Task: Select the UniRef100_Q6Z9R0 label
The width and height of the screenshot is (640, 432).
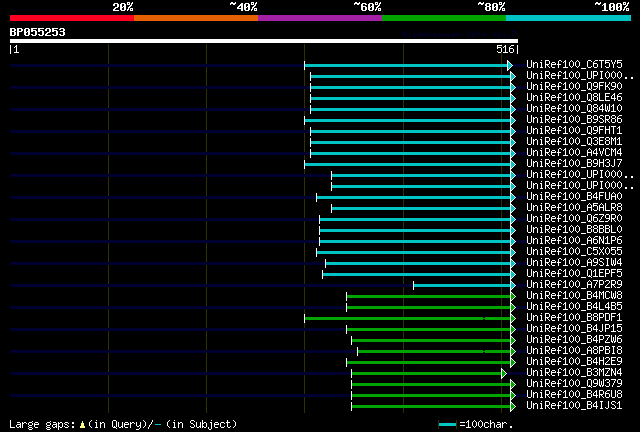Action: coord(574,218)
